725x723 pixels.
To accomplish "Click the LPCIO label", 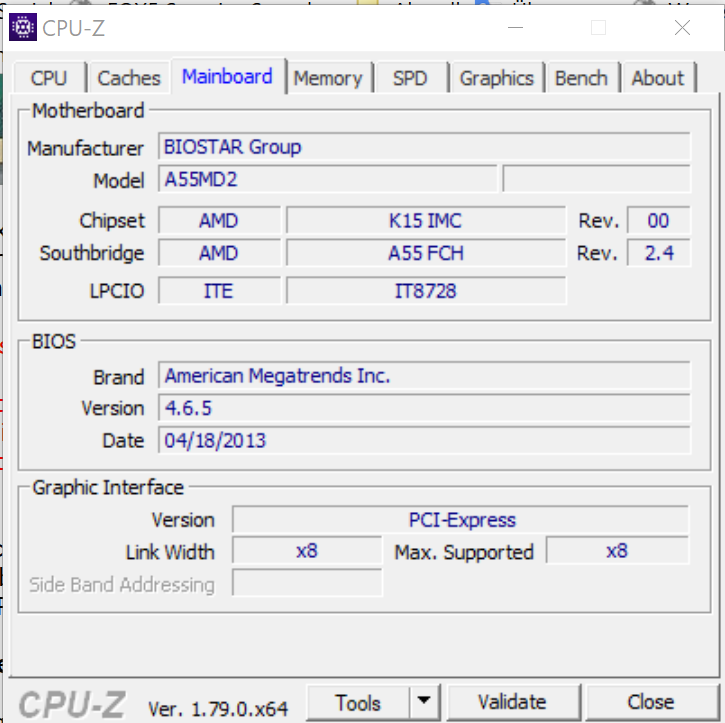I will pyautogui.click(x=117, y=291).
